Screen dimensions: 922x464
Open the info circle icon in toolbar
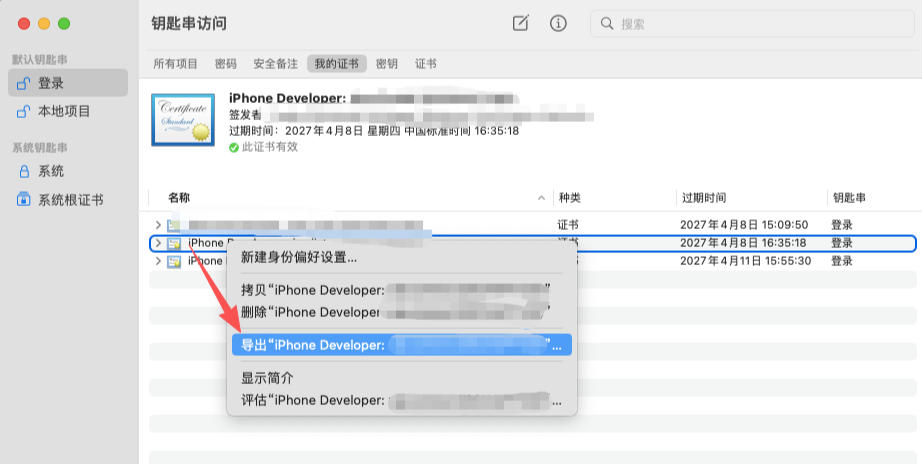558,23
